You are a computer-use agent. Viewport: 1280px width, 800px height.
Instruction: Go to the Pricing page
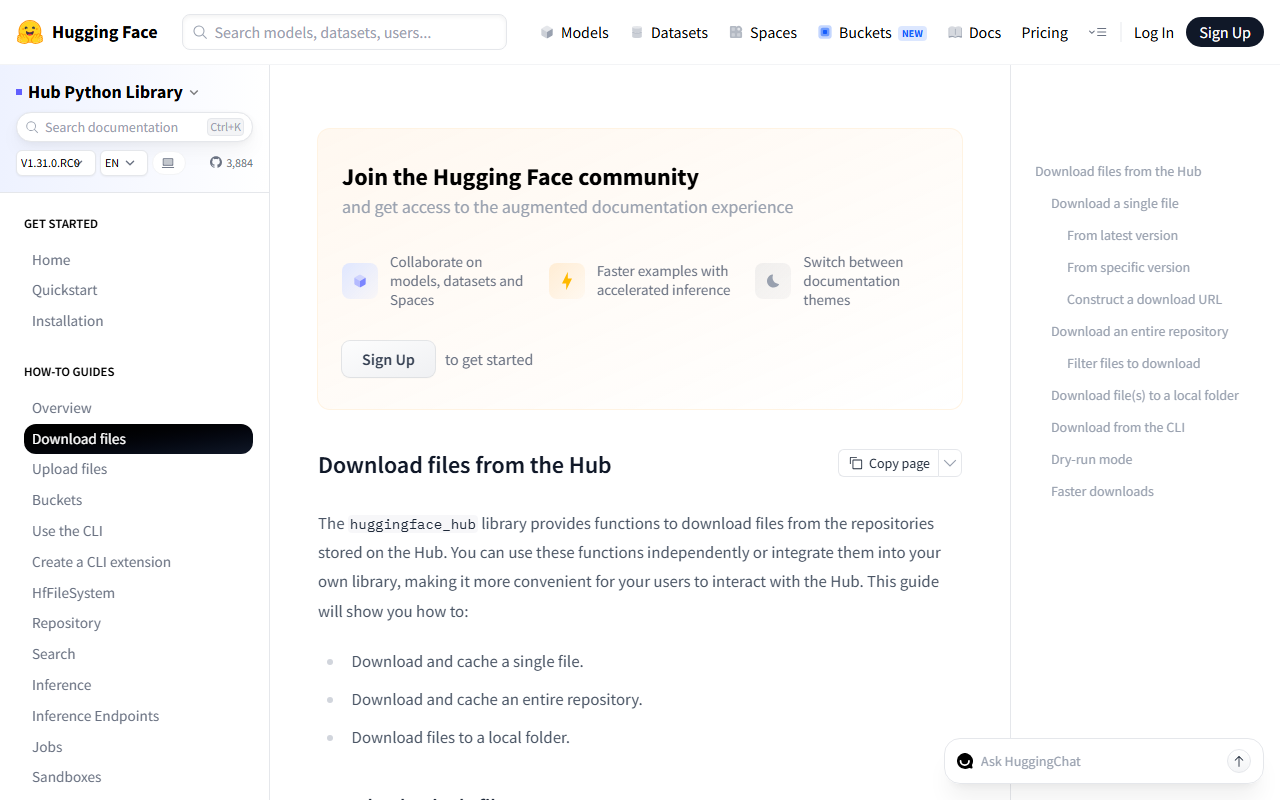[x=1045, y=33]
